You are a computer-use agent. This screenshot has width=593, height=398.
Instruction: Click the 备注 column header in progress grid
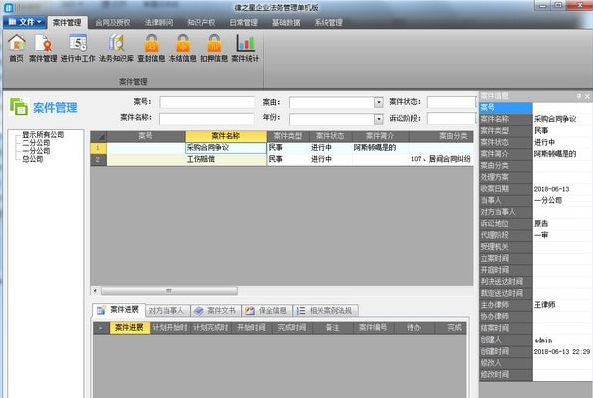click(x=333, y=328)
